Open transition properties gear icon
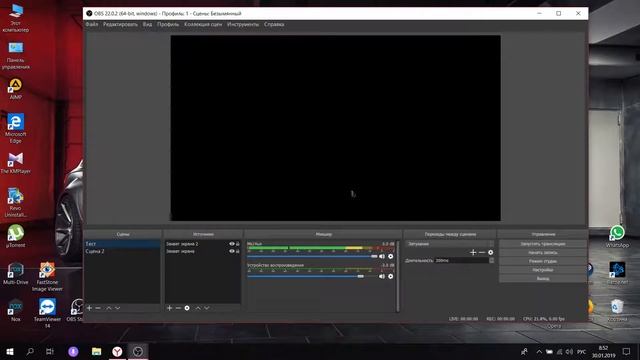The image size is (640, 360). pos(491,252)
